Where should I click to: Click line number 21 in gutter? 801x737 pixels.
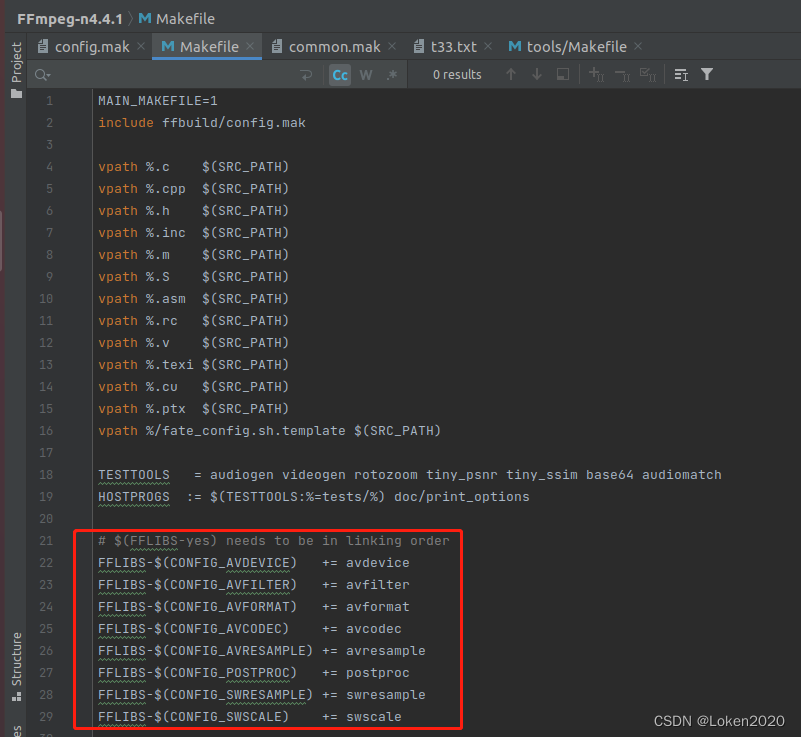coord(46,540)
